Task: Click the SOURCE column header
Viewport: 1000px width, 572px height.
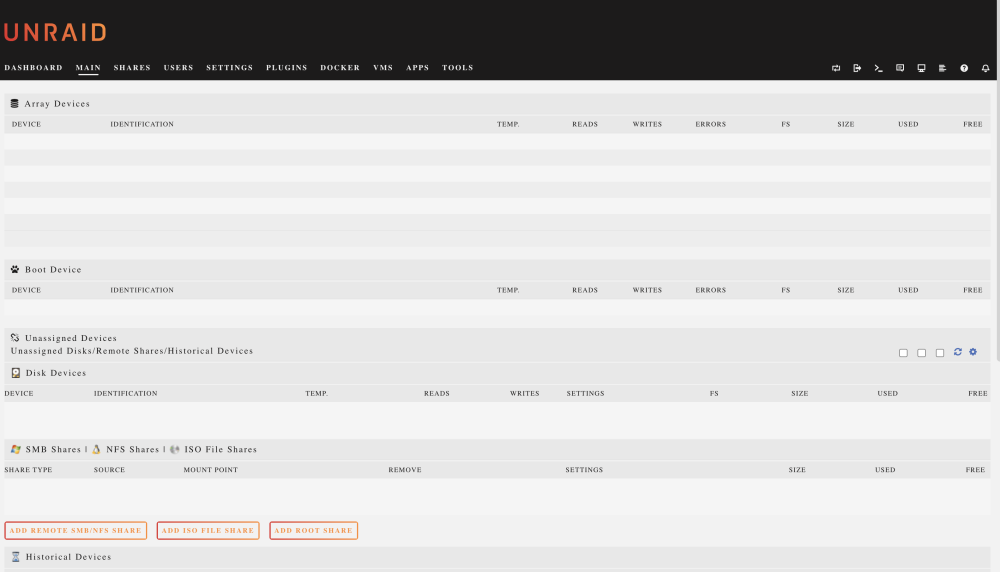Action: [110, 470]
